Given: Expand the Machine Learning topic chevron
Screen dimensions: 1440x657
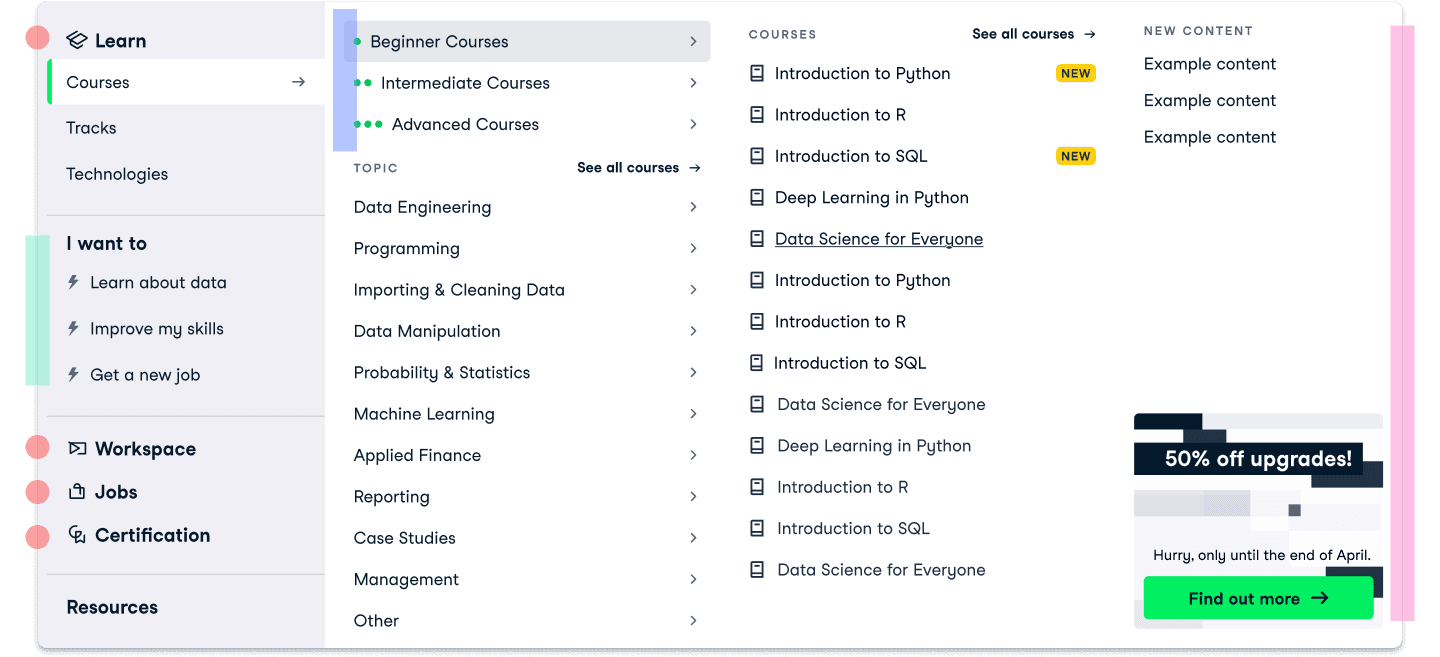Looking at the screenshot, I should pos(693,414).
